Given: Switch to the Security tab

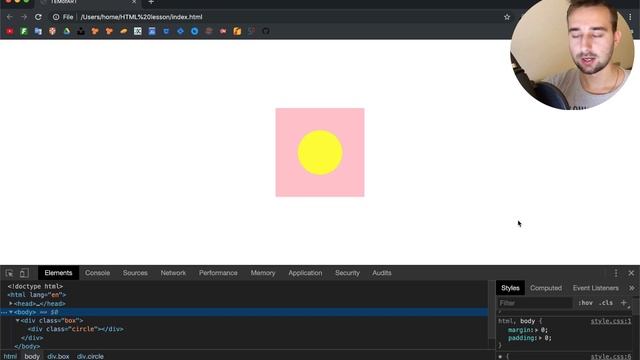Looking at the screenshot, I should click(x=347, y=273).
